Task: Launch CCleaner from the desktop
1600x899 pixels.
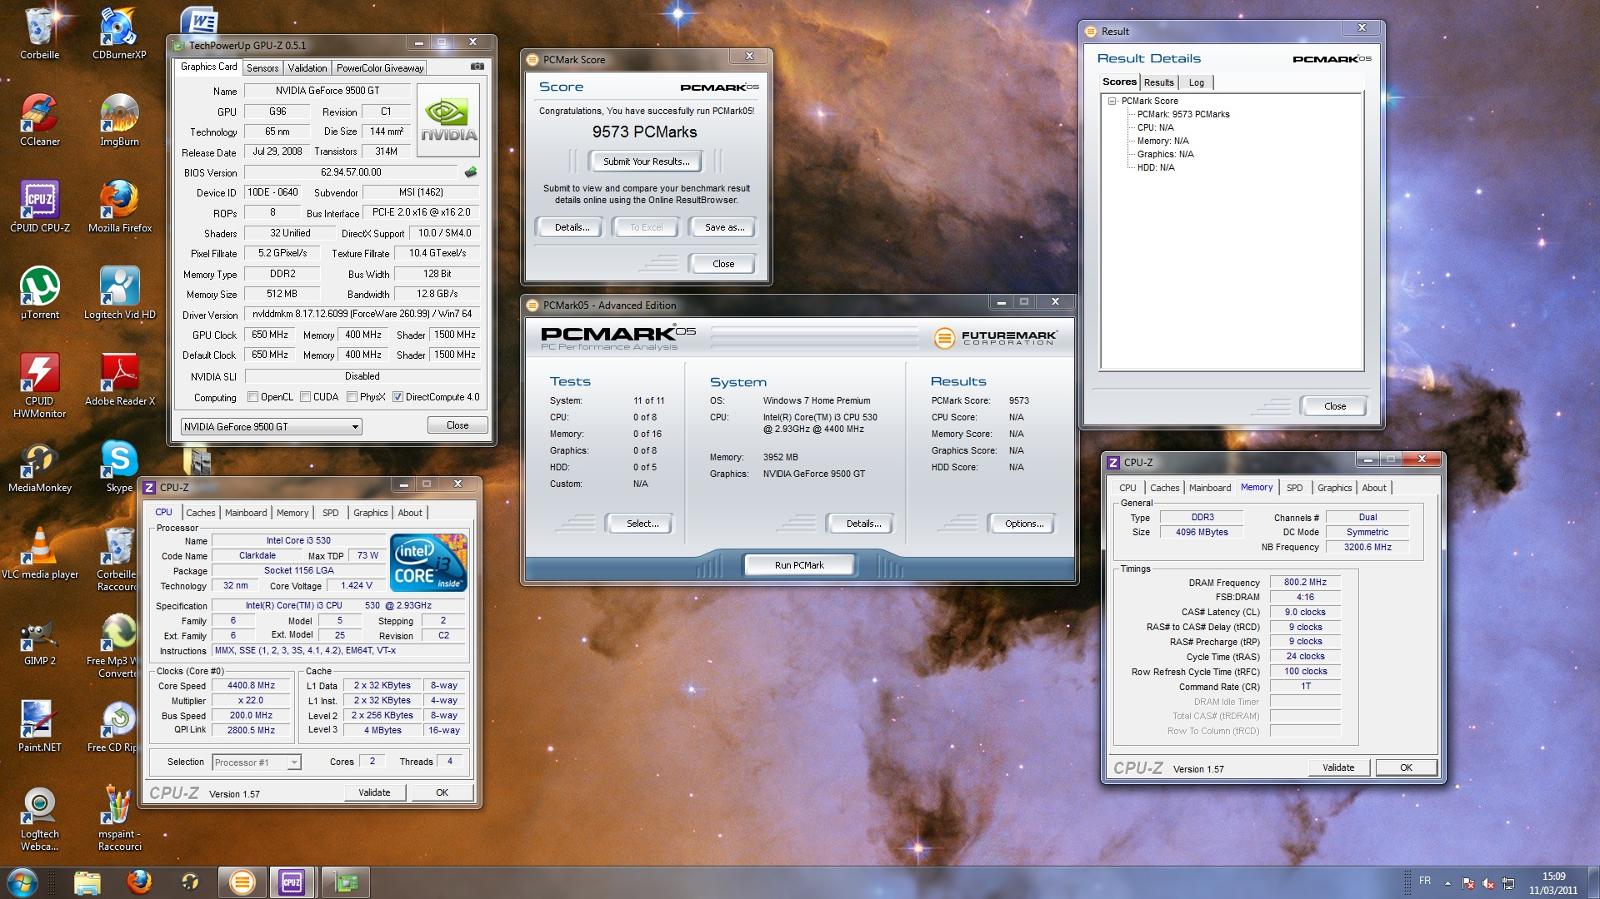Action: (40, 120)
